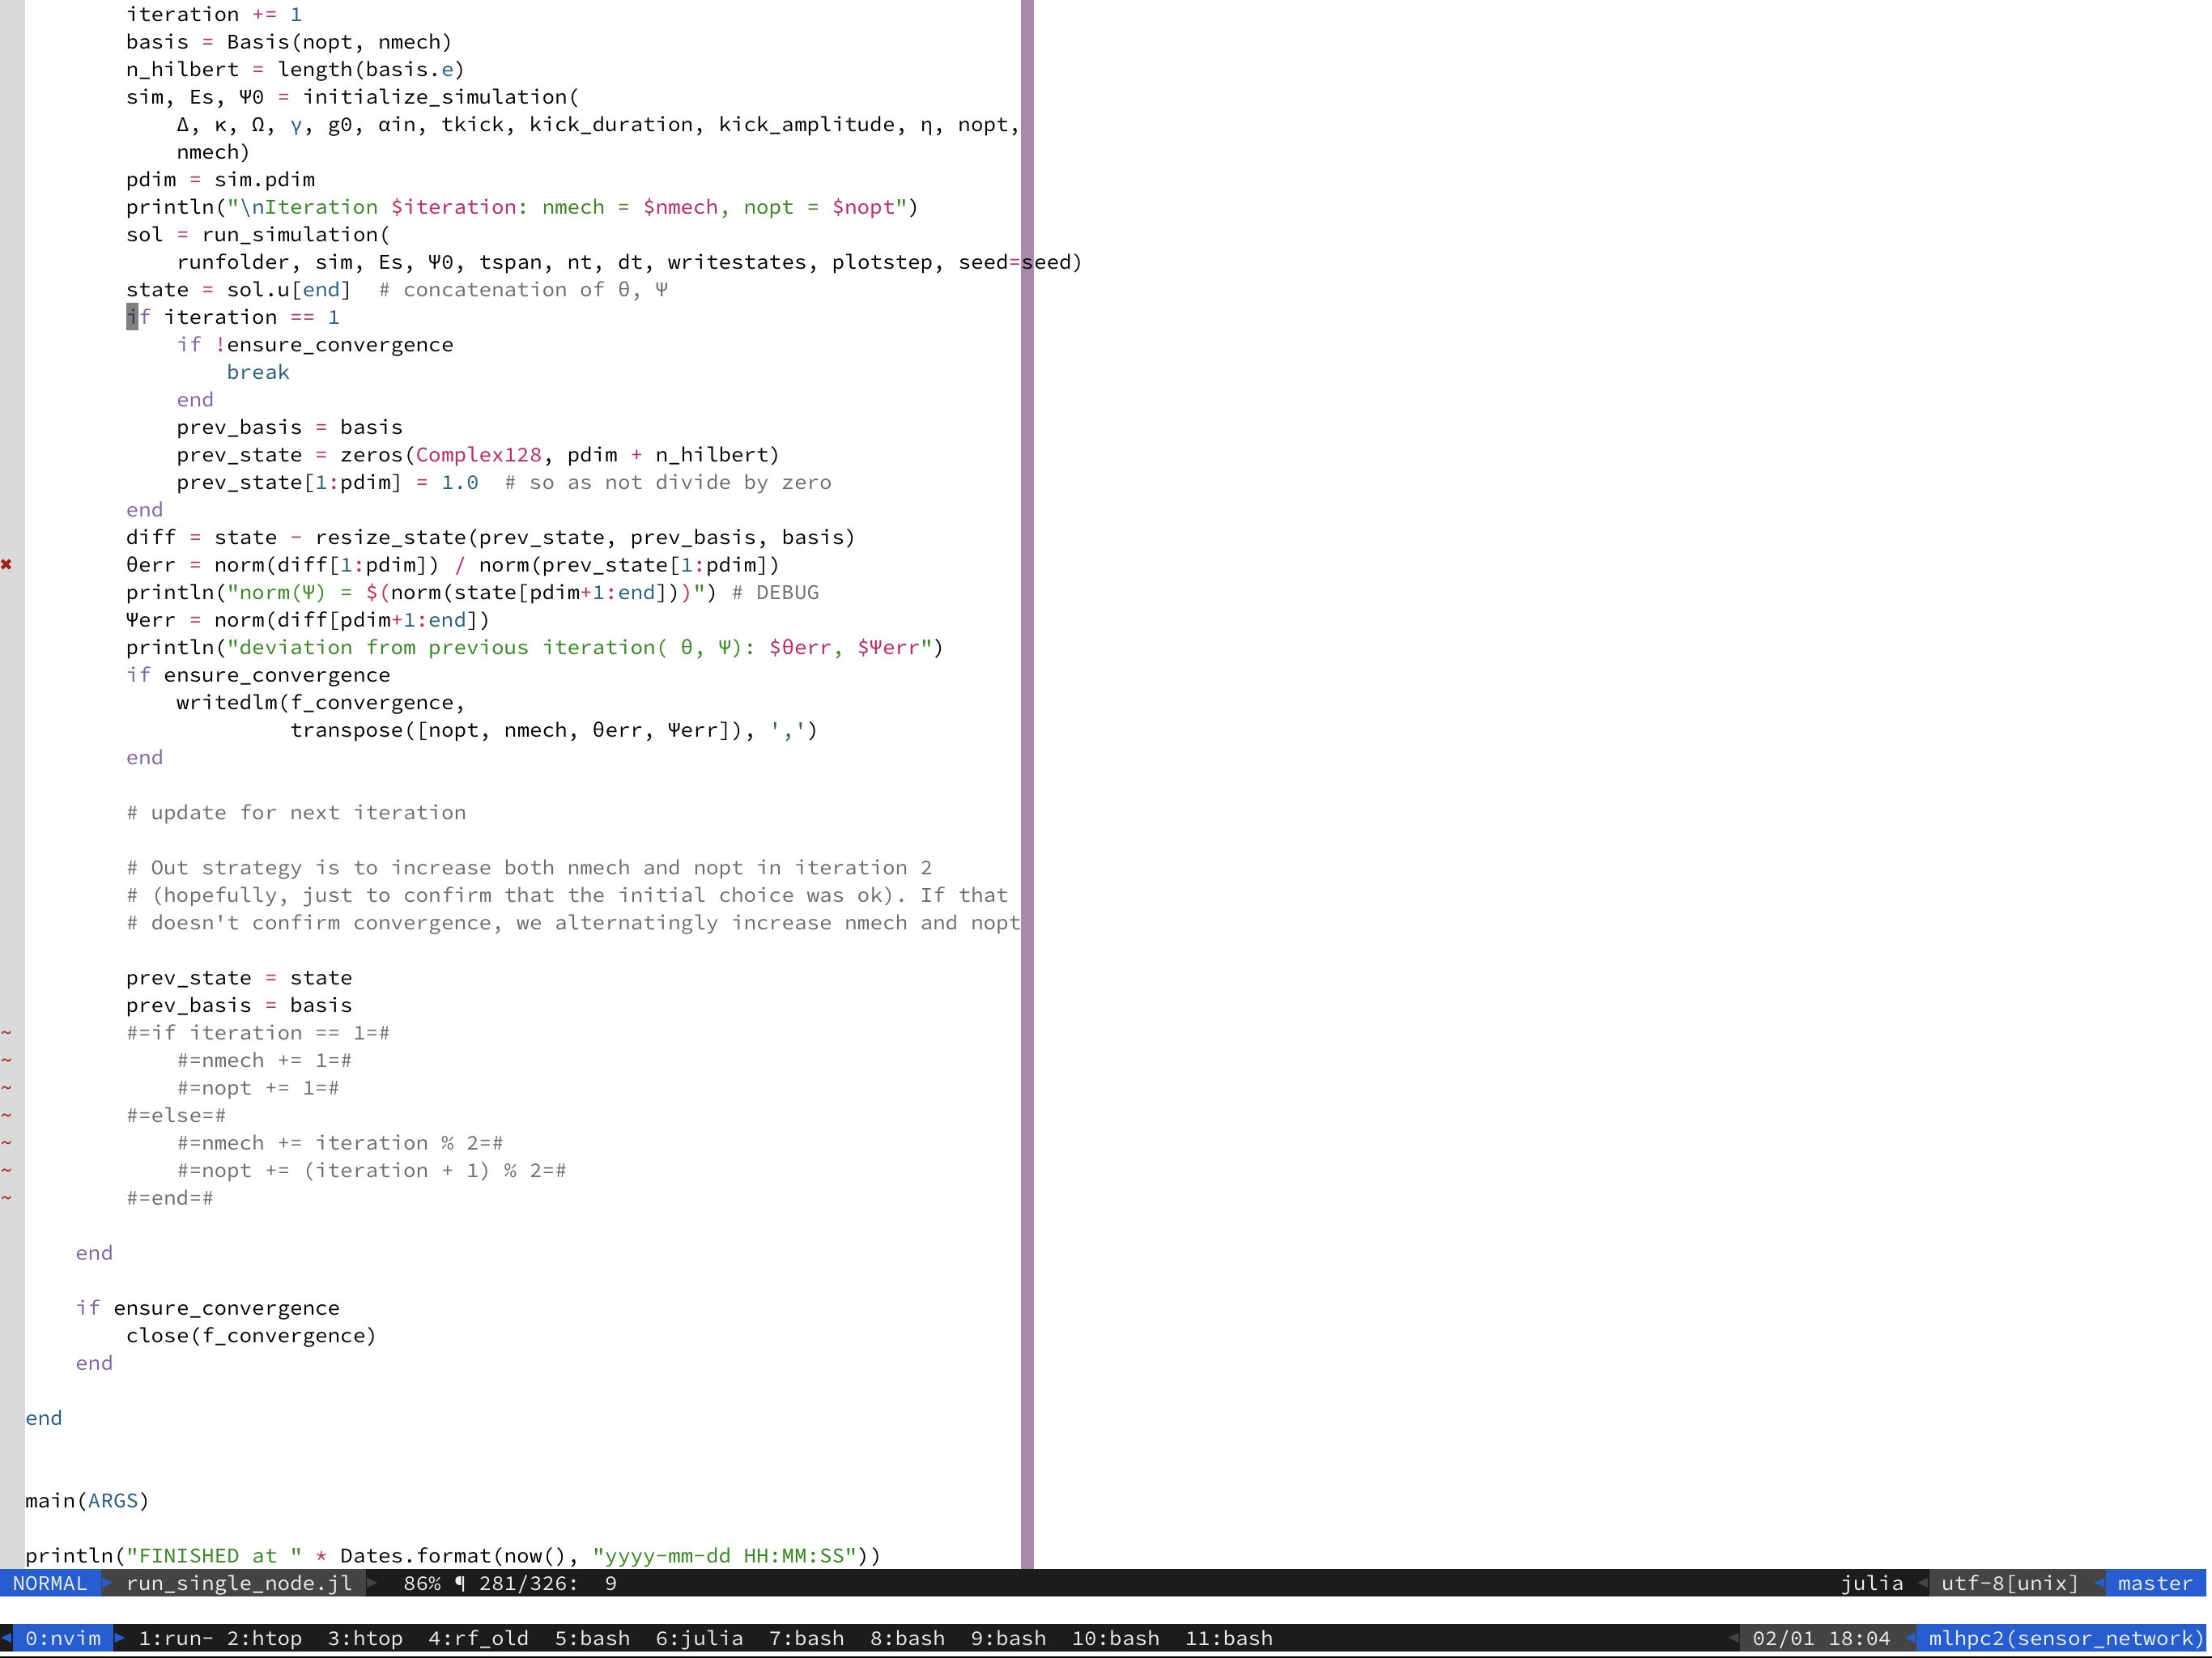This screenshot has width=2212, height=1658.
Task: Click the purple color column bar
Action: (1027, 784)
